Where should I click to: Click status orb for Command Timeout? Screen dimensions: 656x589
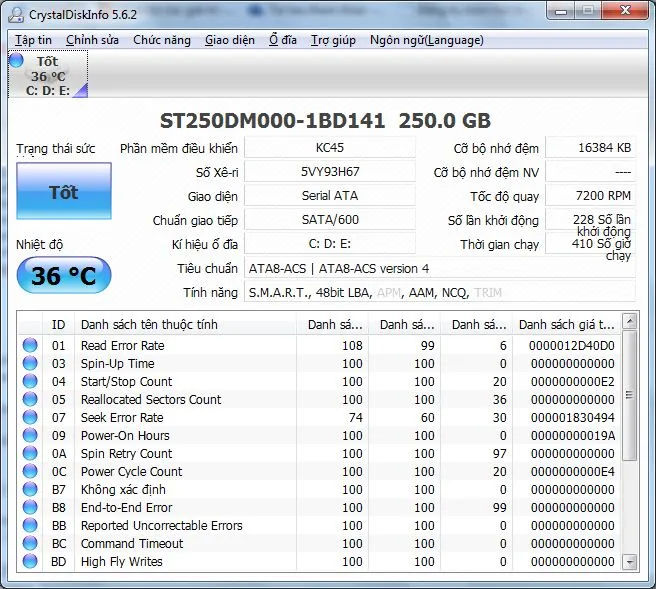tap(30, 543)
